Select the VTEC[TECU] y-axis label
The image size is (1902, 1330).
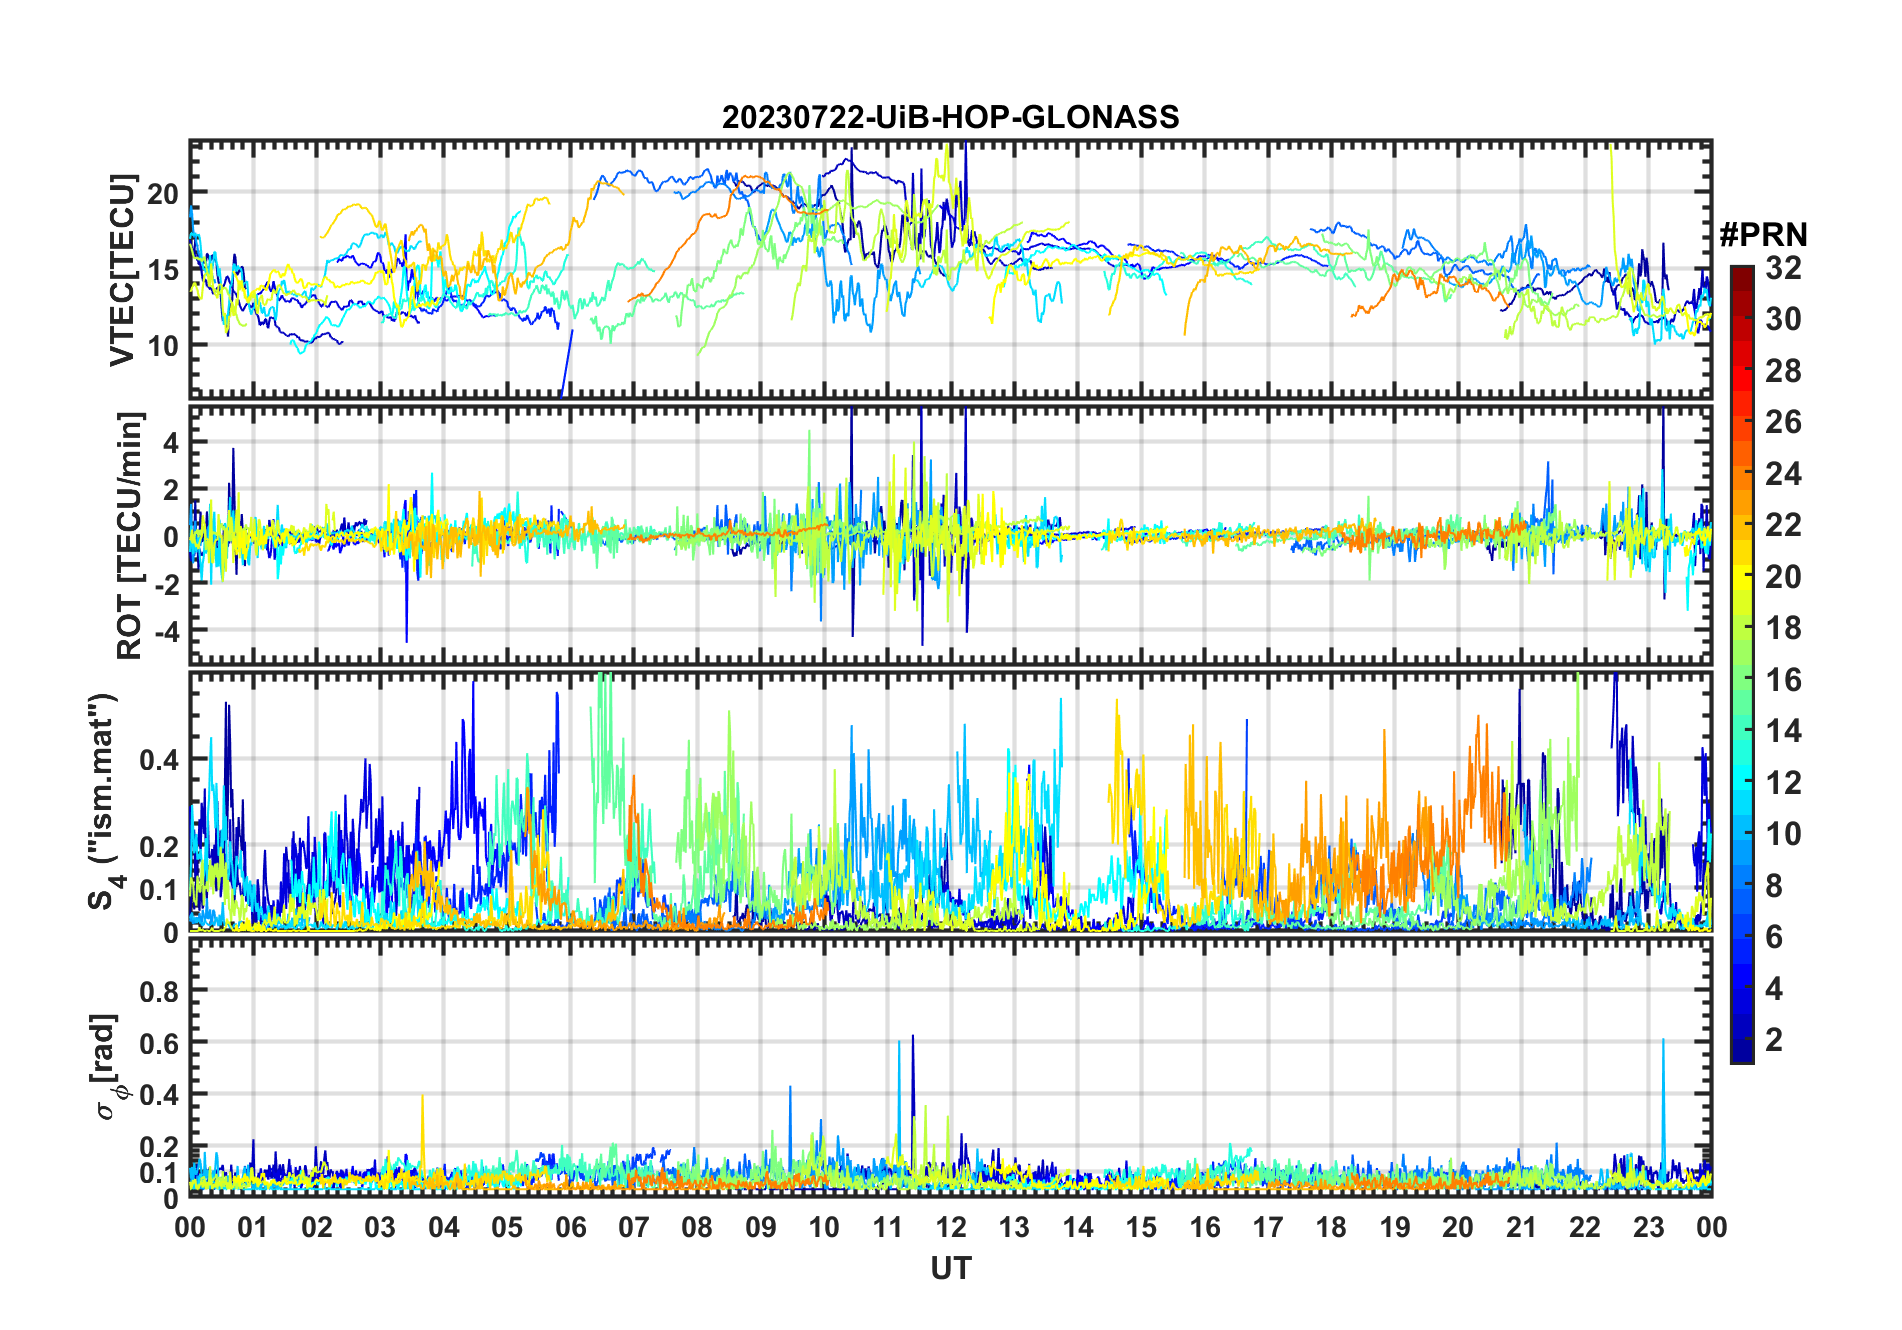pyautogui.click(x=122, y=270)
